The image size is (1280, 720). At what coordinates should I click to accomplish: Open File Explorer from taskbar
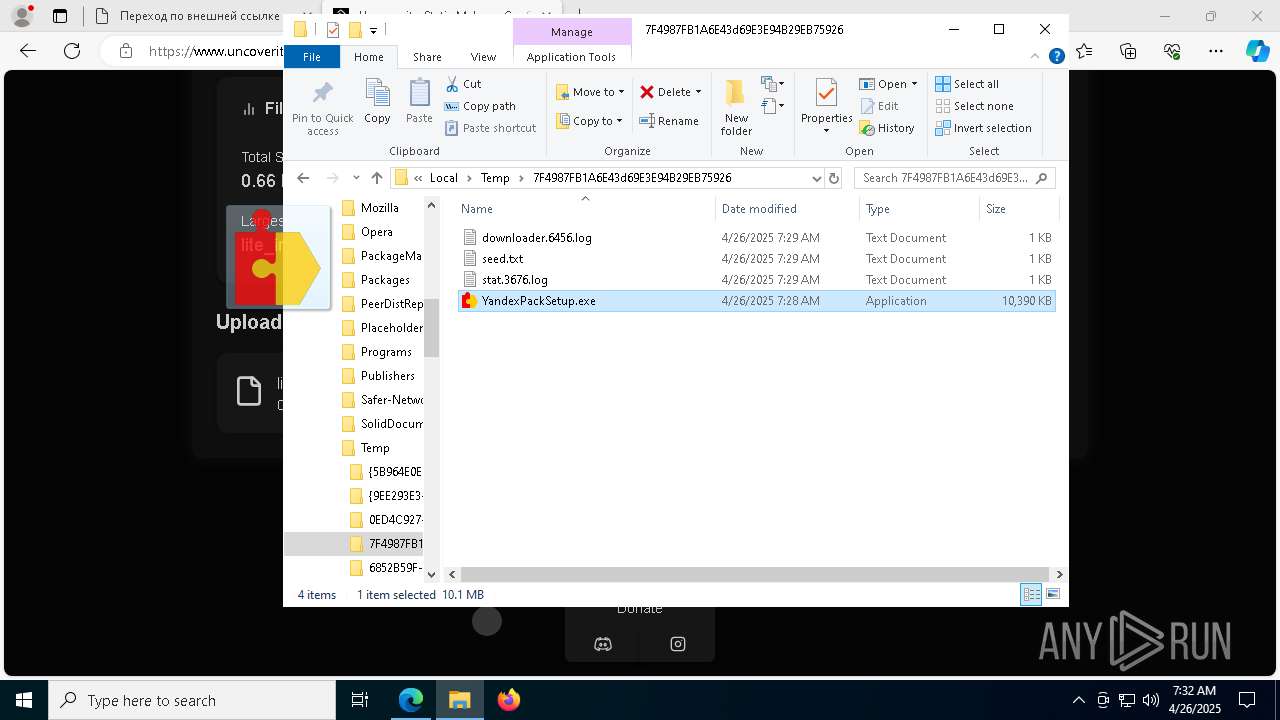pos(460,700)
